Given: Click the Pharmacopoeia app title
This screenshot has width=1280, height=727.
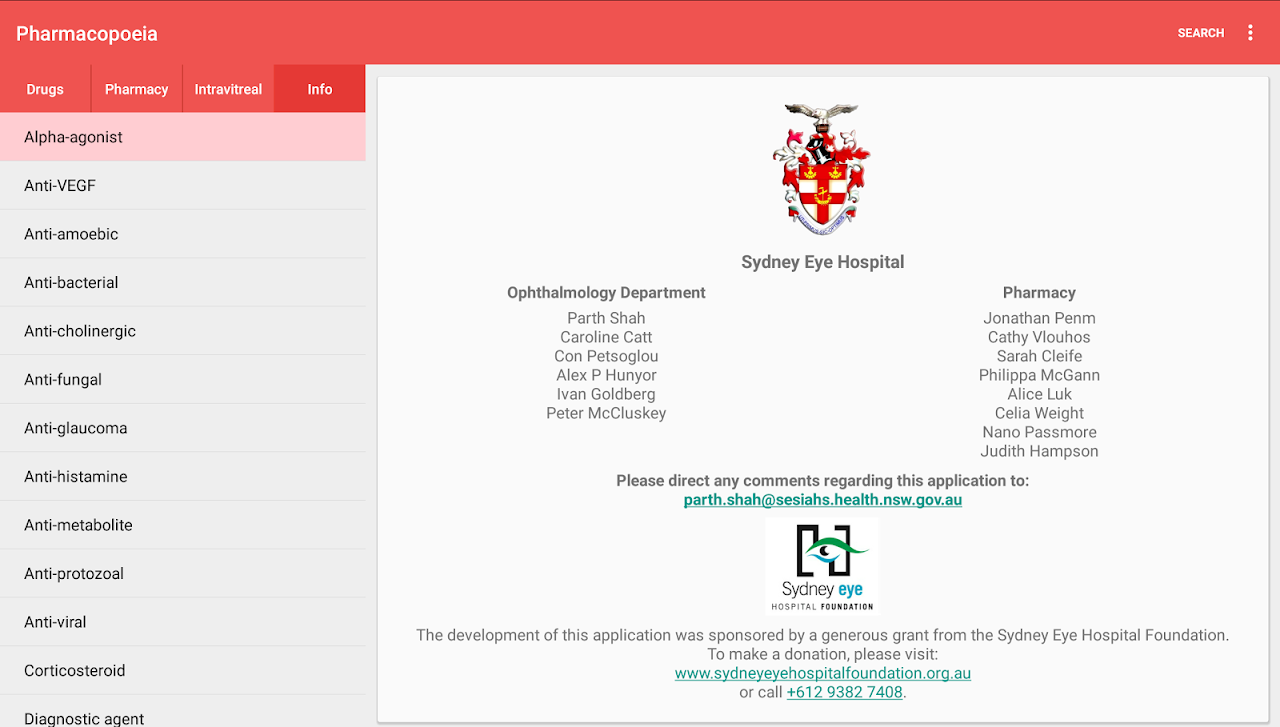Looking at the screenshot, I should coord(87,34).
